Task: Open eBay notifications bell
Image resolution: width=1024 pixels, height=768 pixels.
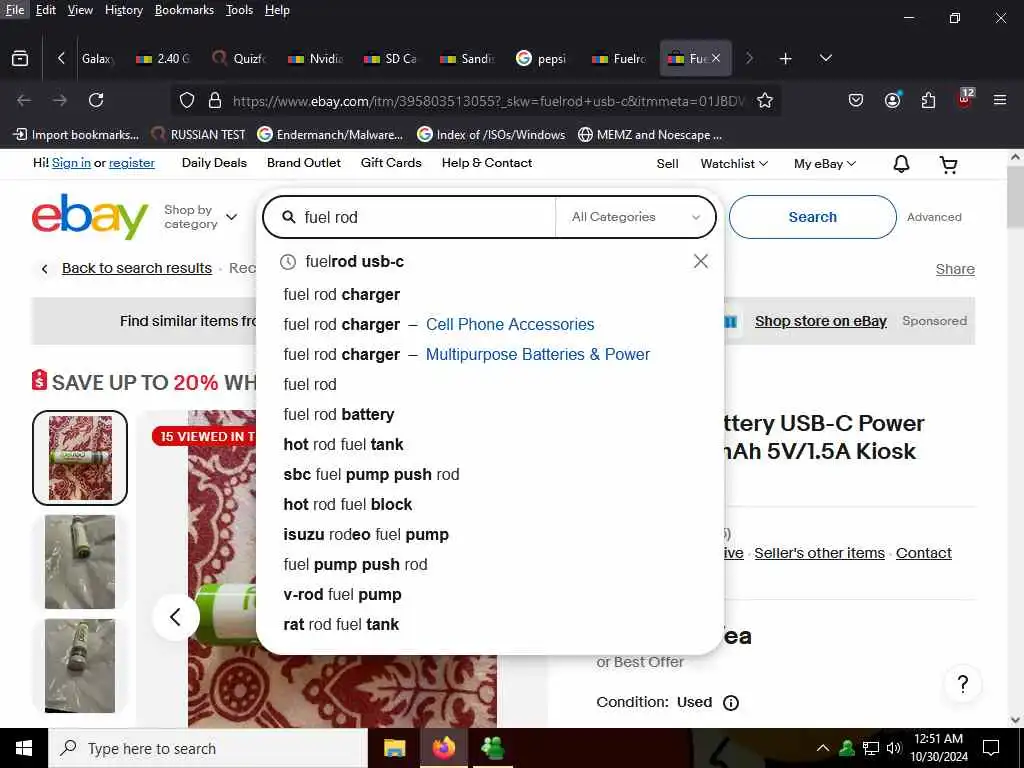Action: click(901, 164)
